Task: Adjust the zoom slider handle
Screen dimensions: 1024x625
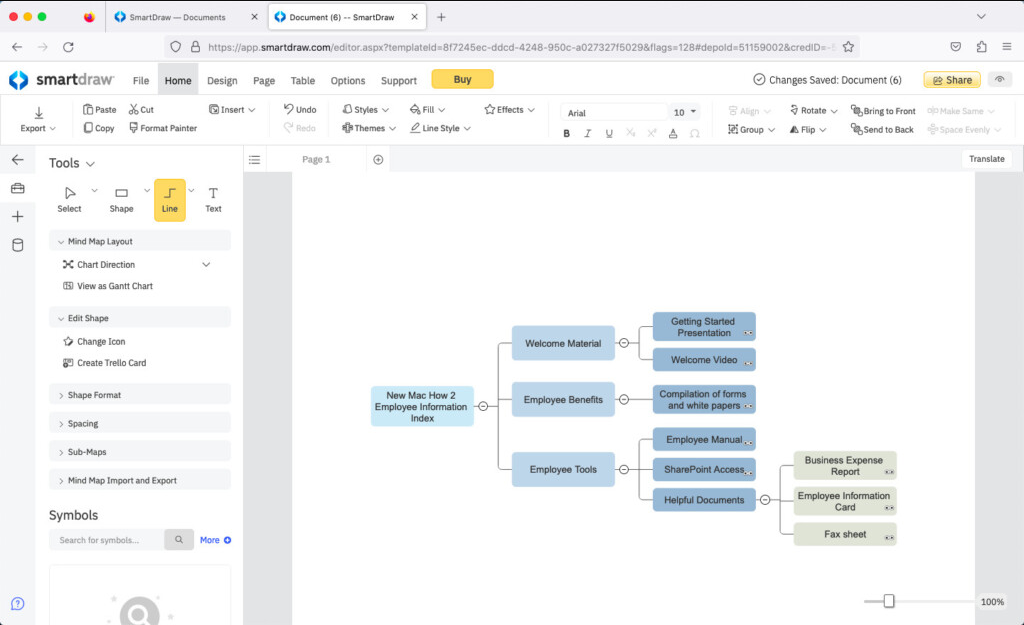Action: coord(888,601)
